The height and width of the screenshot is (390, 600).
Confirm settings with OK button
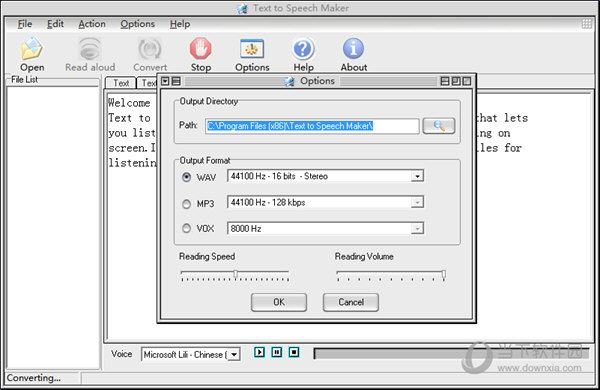279,302
